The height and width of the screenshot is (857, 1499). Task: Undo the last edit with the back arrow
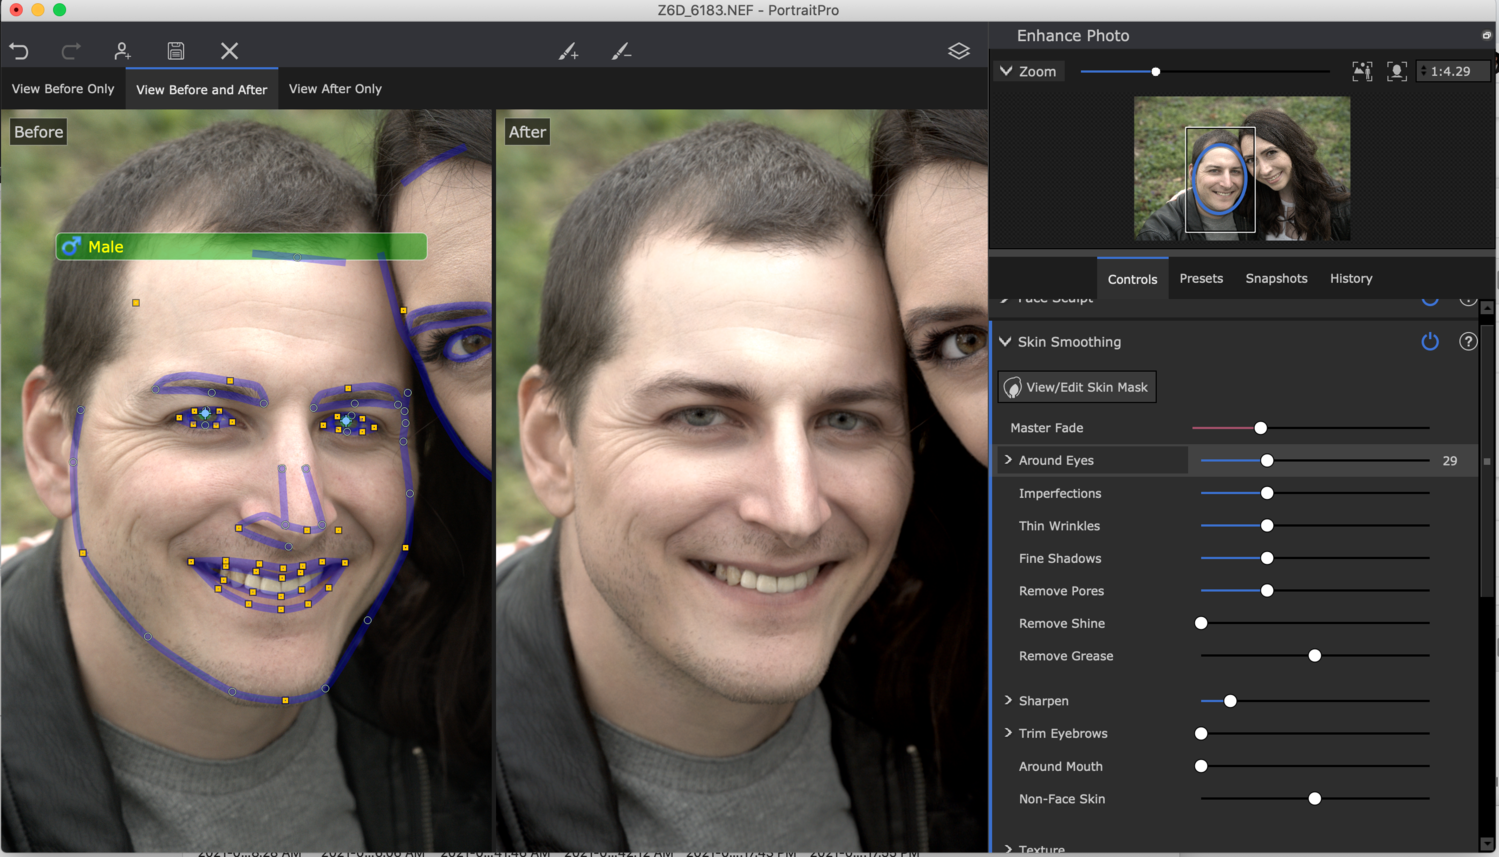(19, 51)
